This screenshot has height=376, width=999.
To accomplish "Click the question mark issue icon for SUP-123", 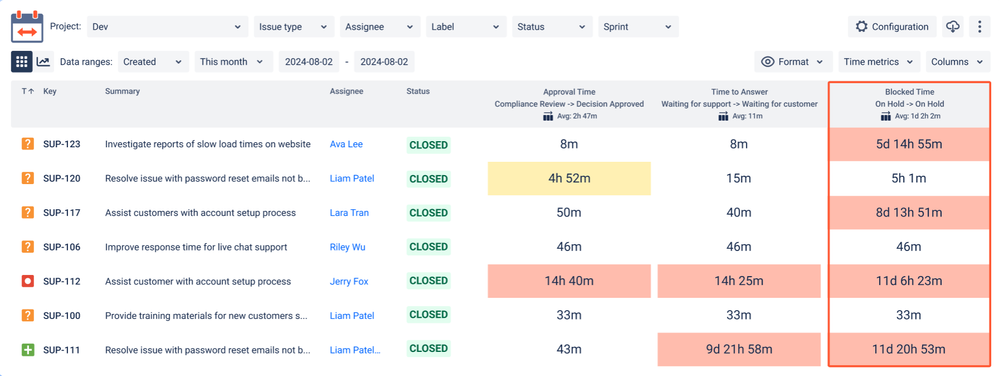I will (27, 144).
